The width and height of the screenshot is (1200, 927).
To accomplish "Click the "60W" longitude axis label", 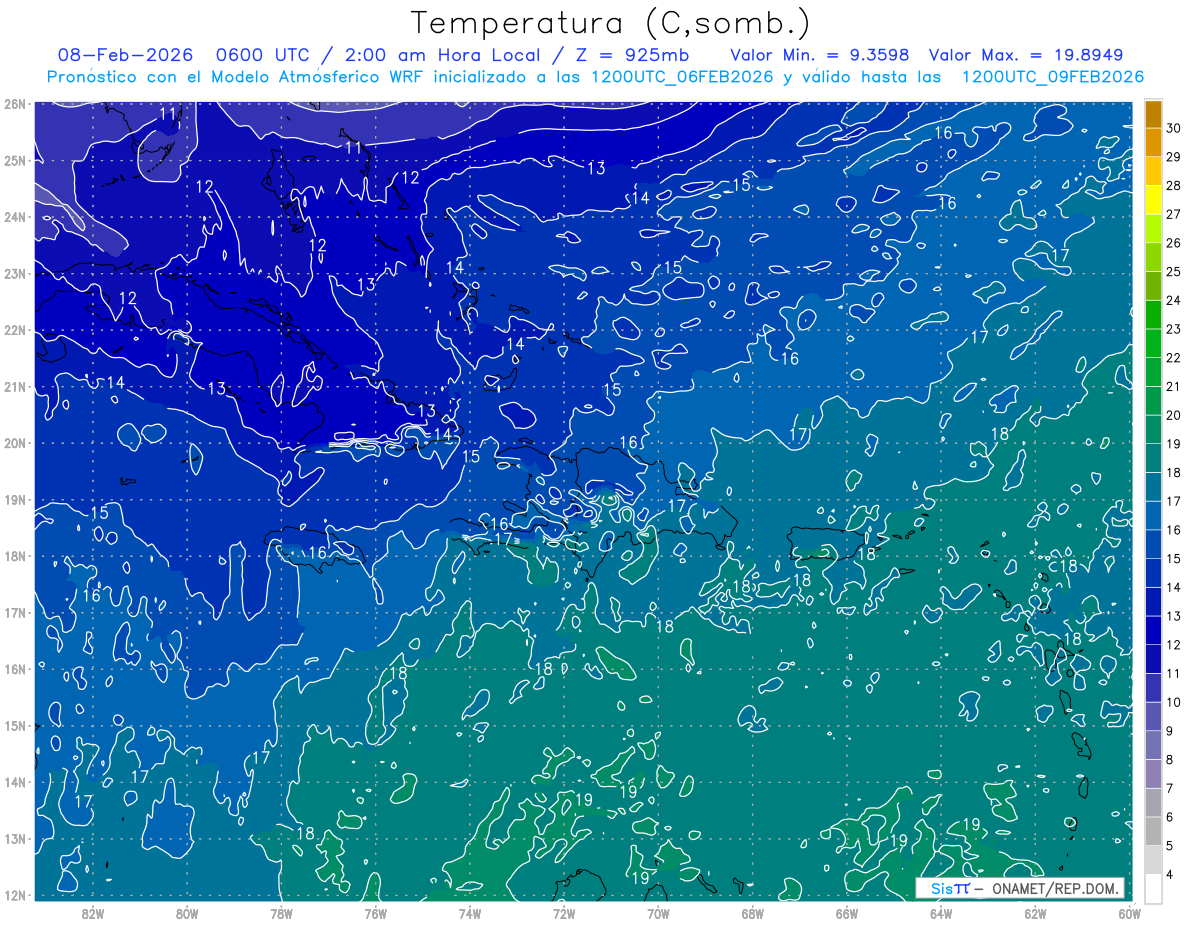I will [x=1130, y=913].
